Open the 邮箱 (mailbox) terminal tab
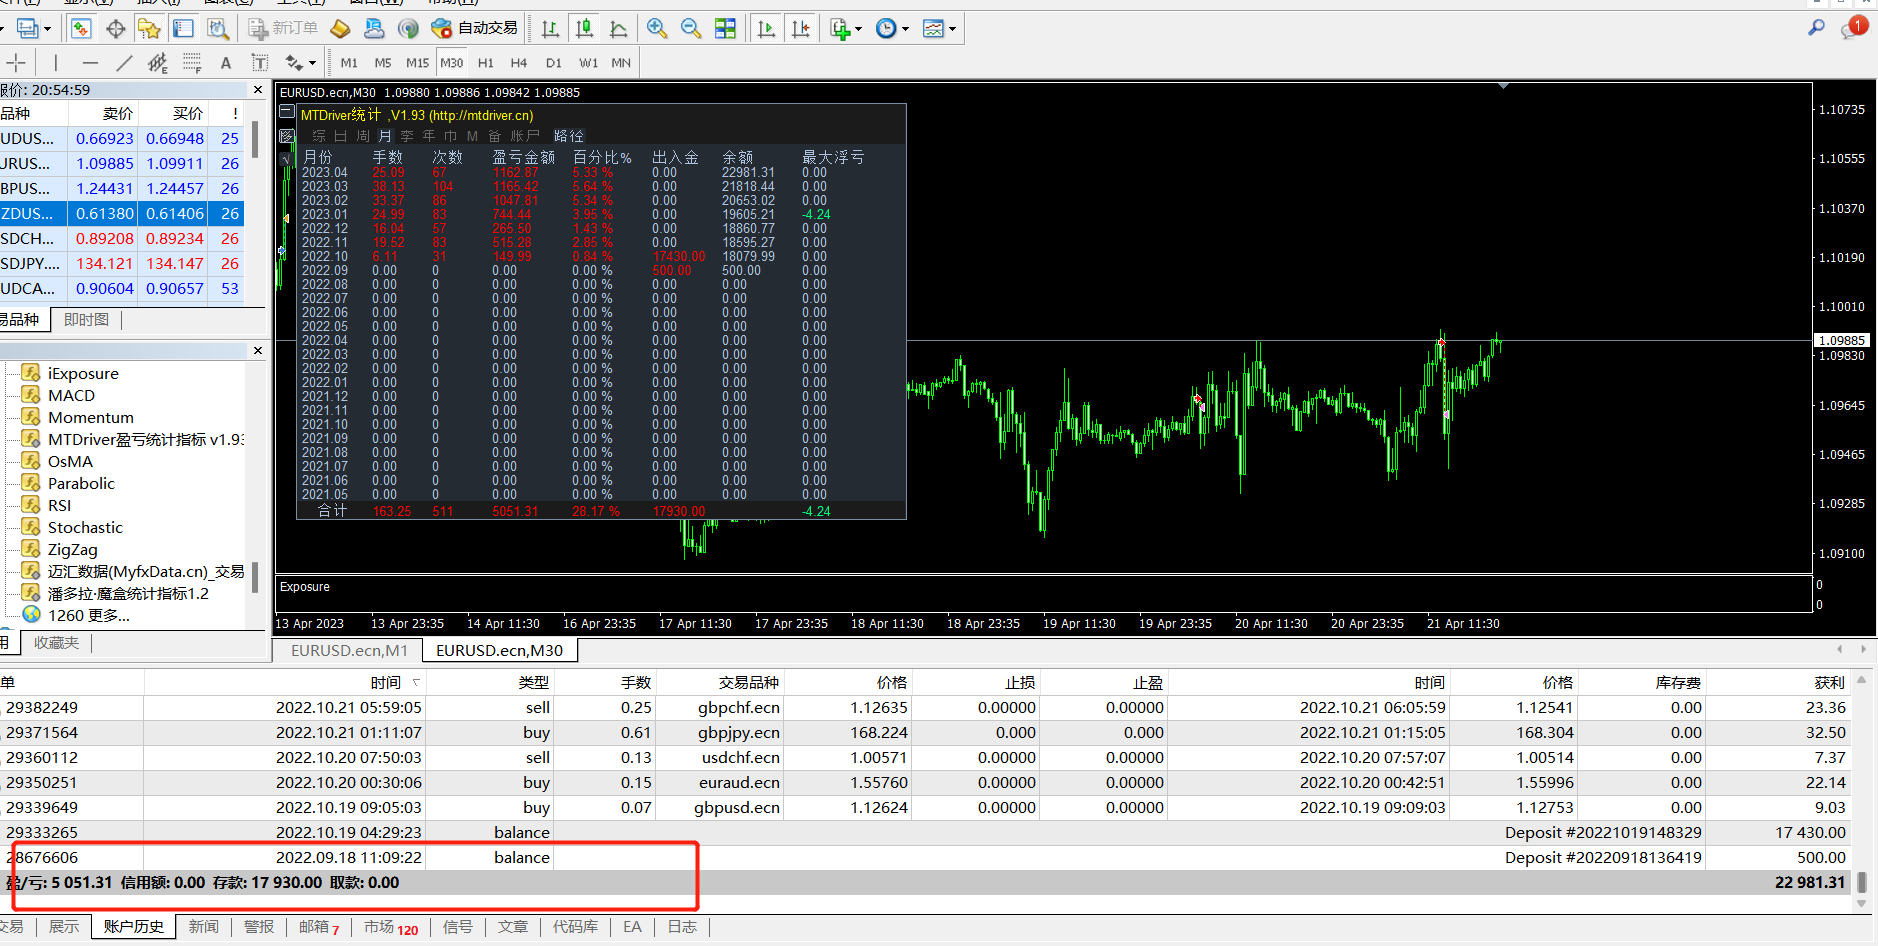Viewport: 1878px width, 946px height. (x=317, y=927)
